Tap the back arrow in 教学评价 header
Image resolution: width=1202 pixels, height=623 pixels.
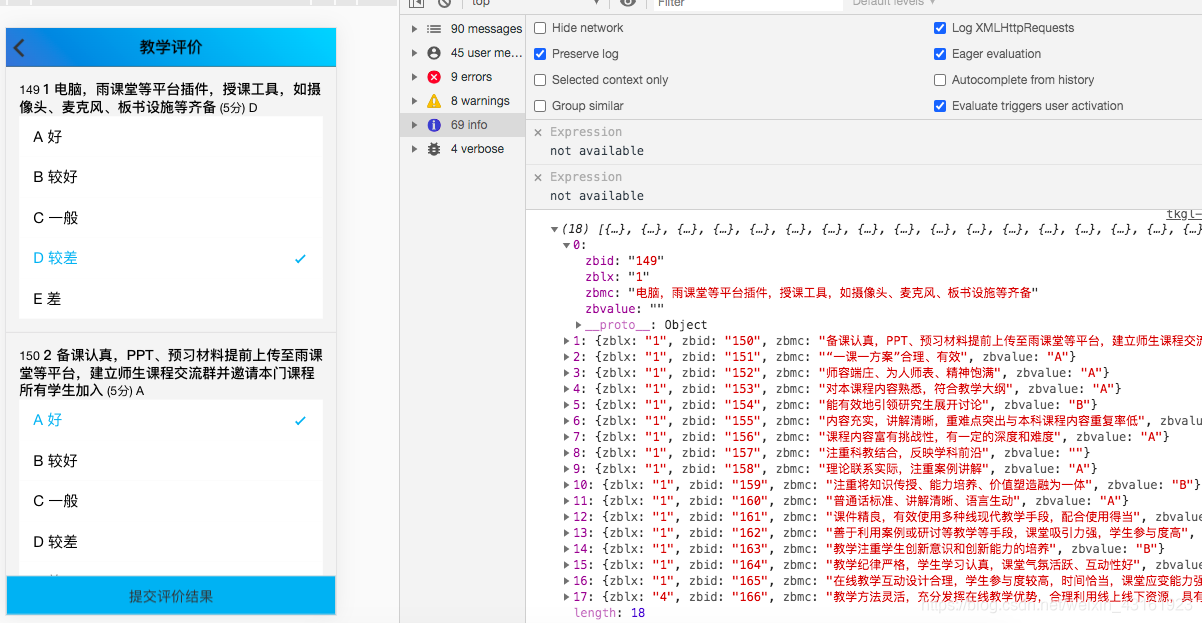coord(20,48)
